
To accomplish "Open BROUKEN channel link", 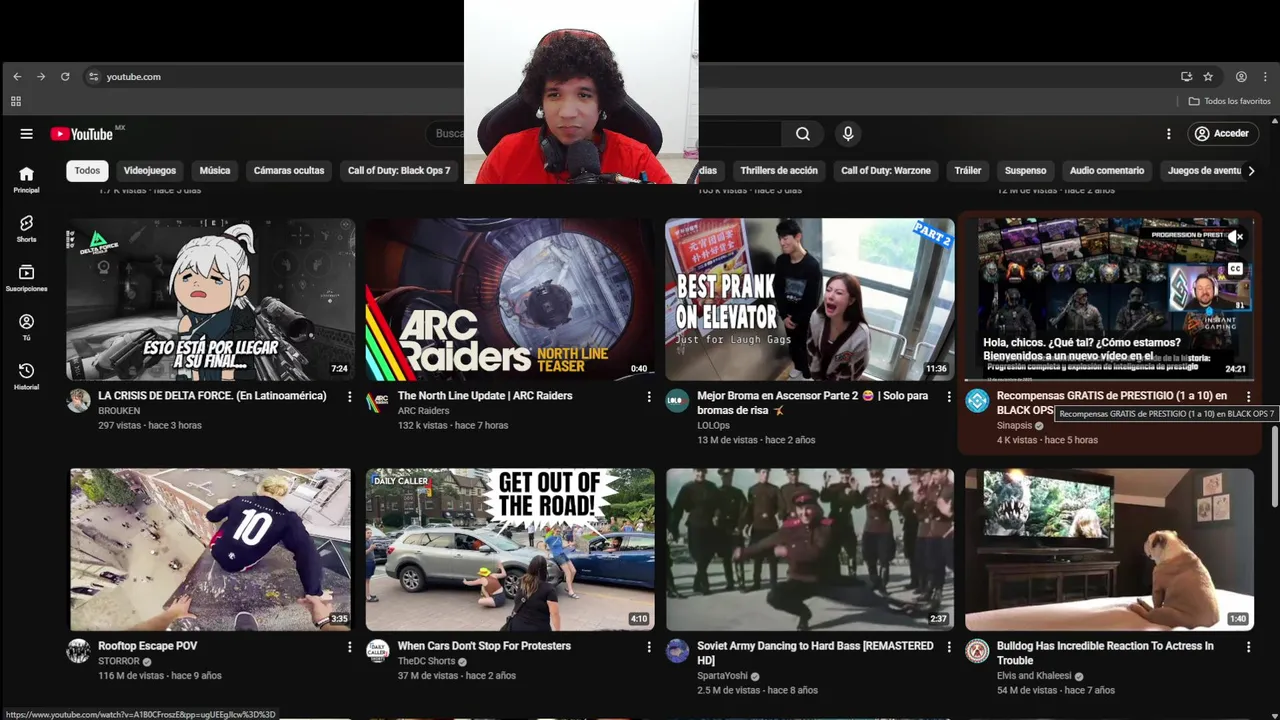I will pos(119,411).
